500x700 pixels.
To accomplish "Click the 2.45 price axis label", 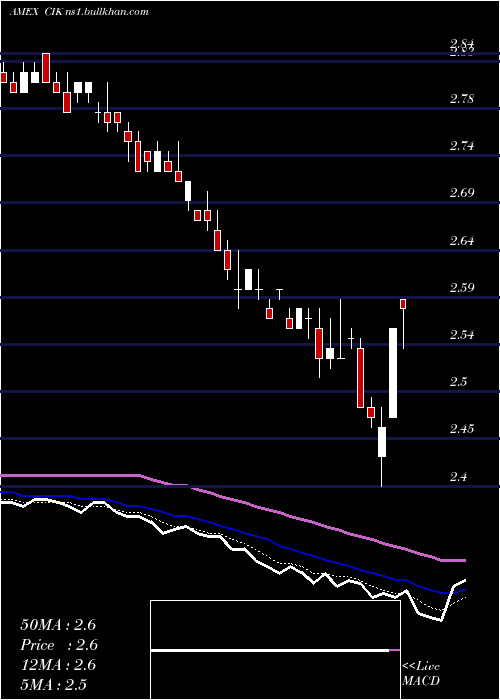I will click(462, 429).
